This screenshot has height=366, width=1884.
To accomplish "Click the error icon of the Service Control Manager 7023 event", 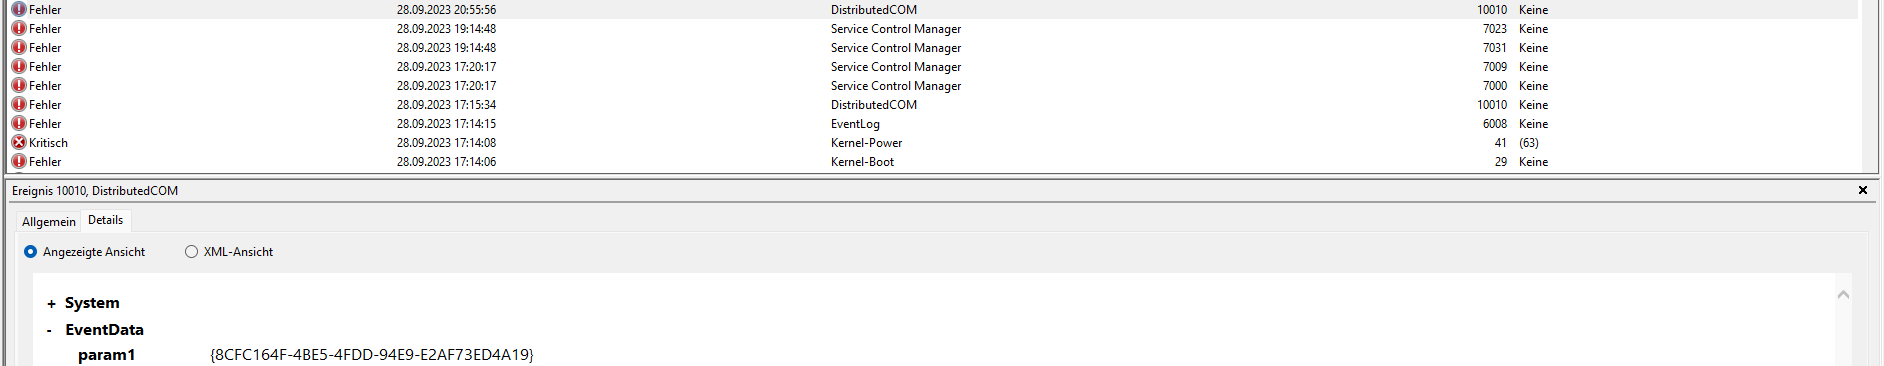I will click(x=19, y=28).
